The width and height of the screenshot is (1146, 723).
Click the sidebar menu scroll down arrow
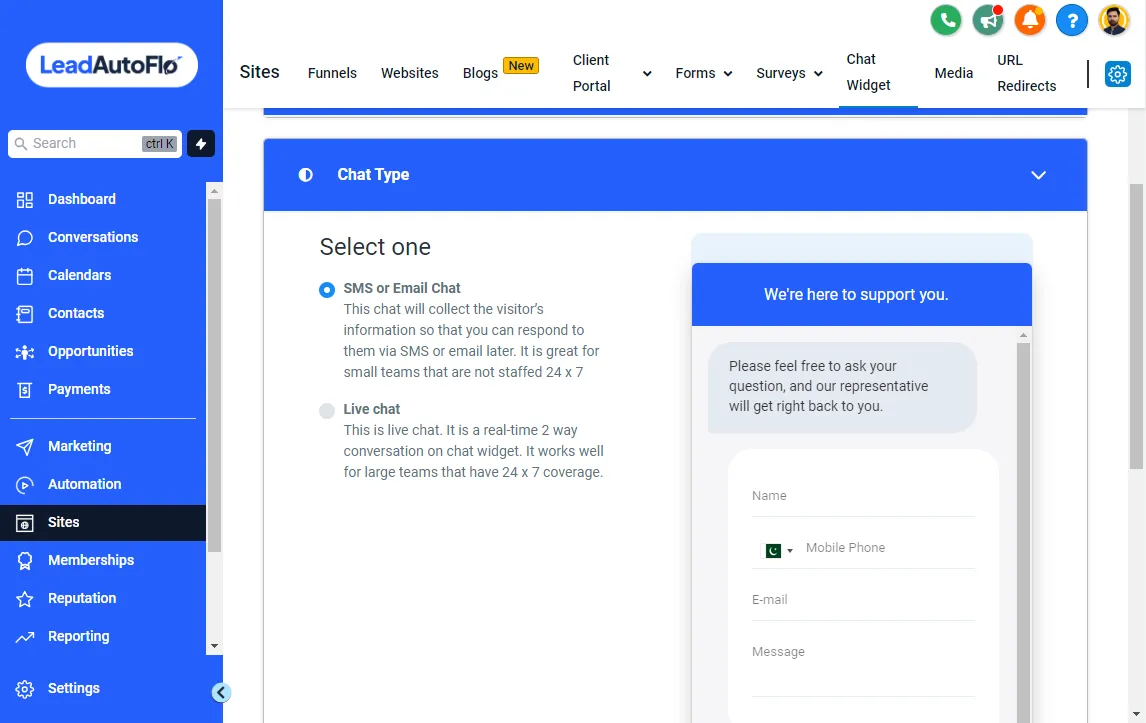tap(214, 646)
